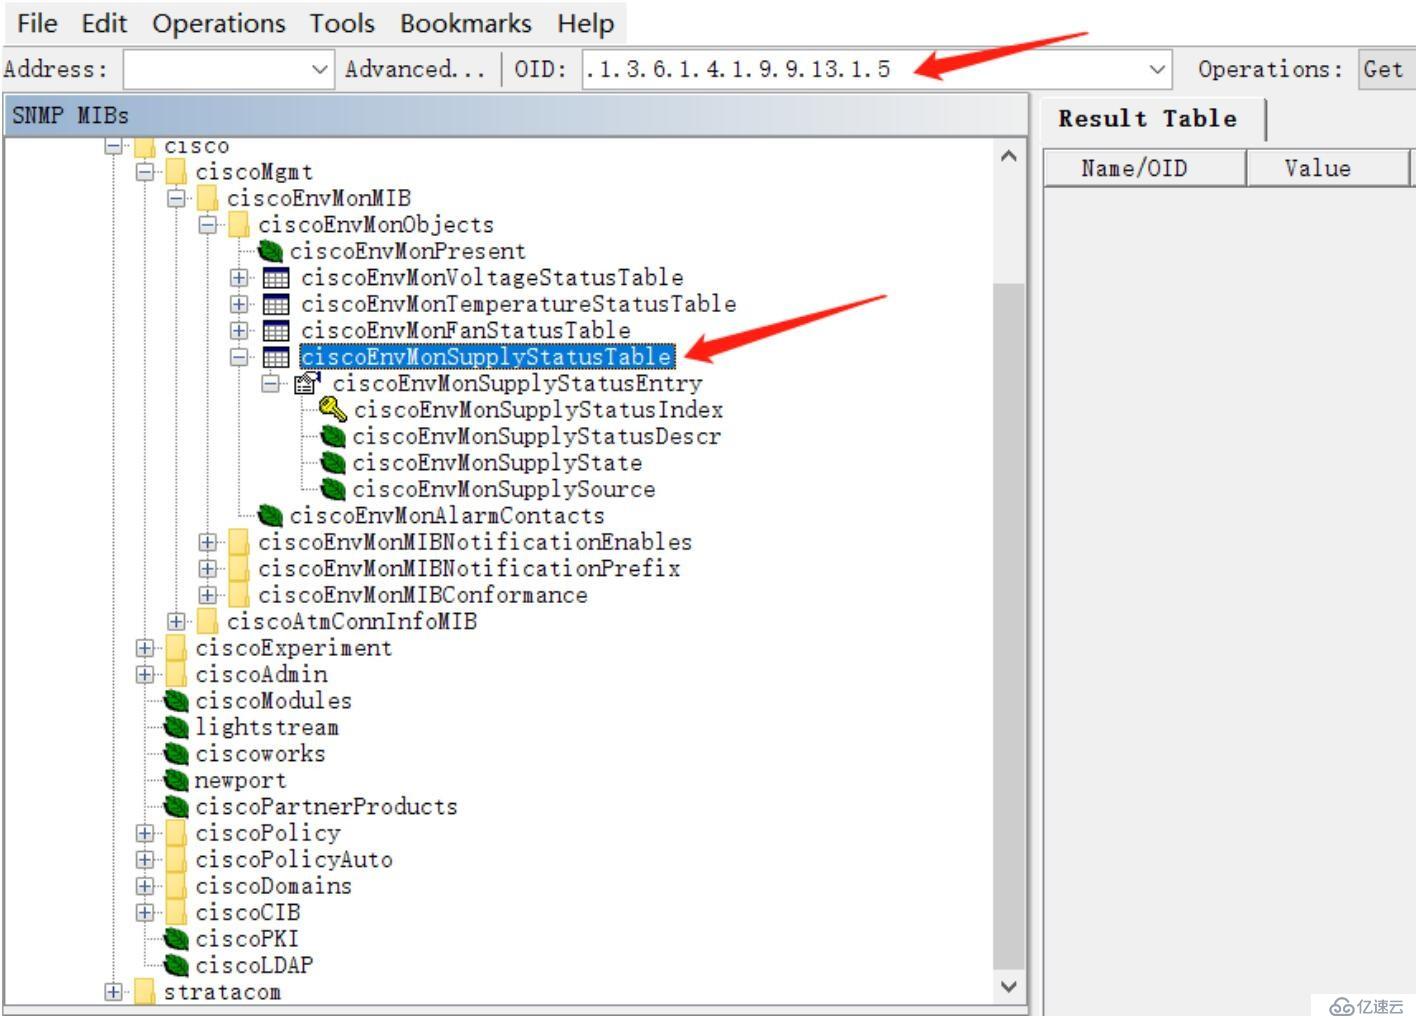Open the Edit menu
Viewport: 1420px width, 1019px height.
click(x=105, y=23)
